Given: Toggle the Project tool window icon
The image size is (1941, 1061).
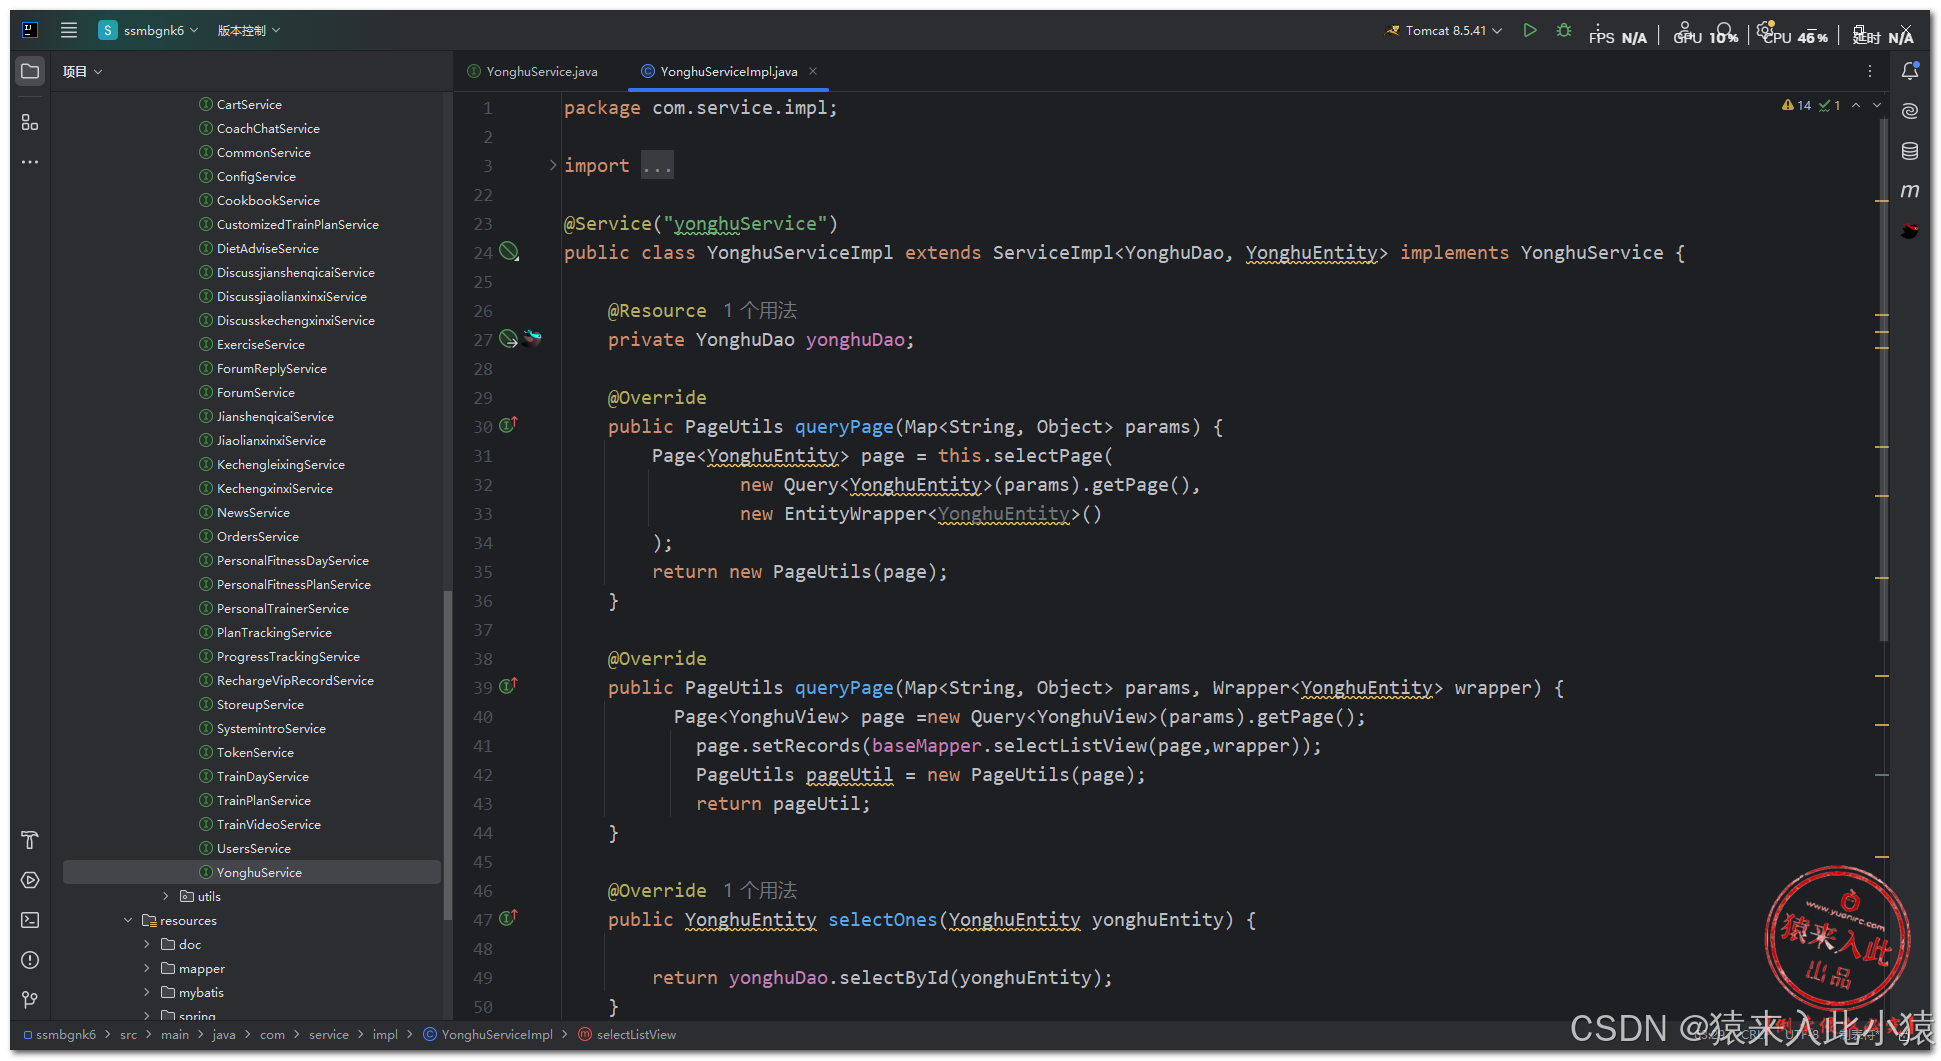Looking at the screenshot, I should pos(30,71).
